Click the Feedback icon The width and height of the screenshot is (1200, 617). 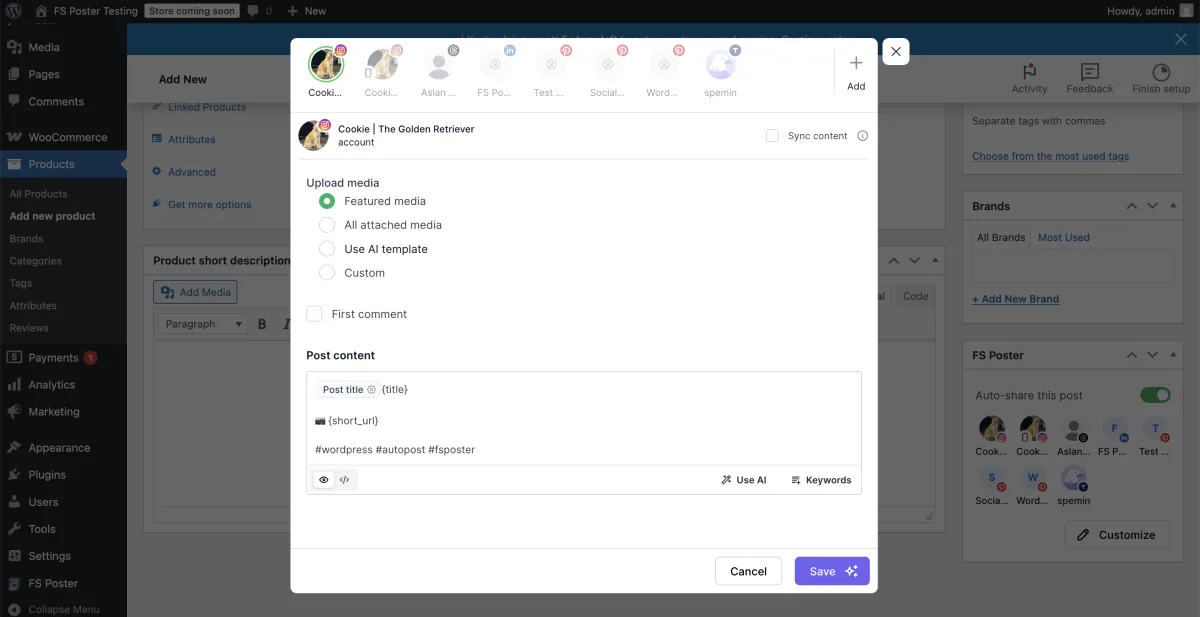click(x=1090, y=72)
